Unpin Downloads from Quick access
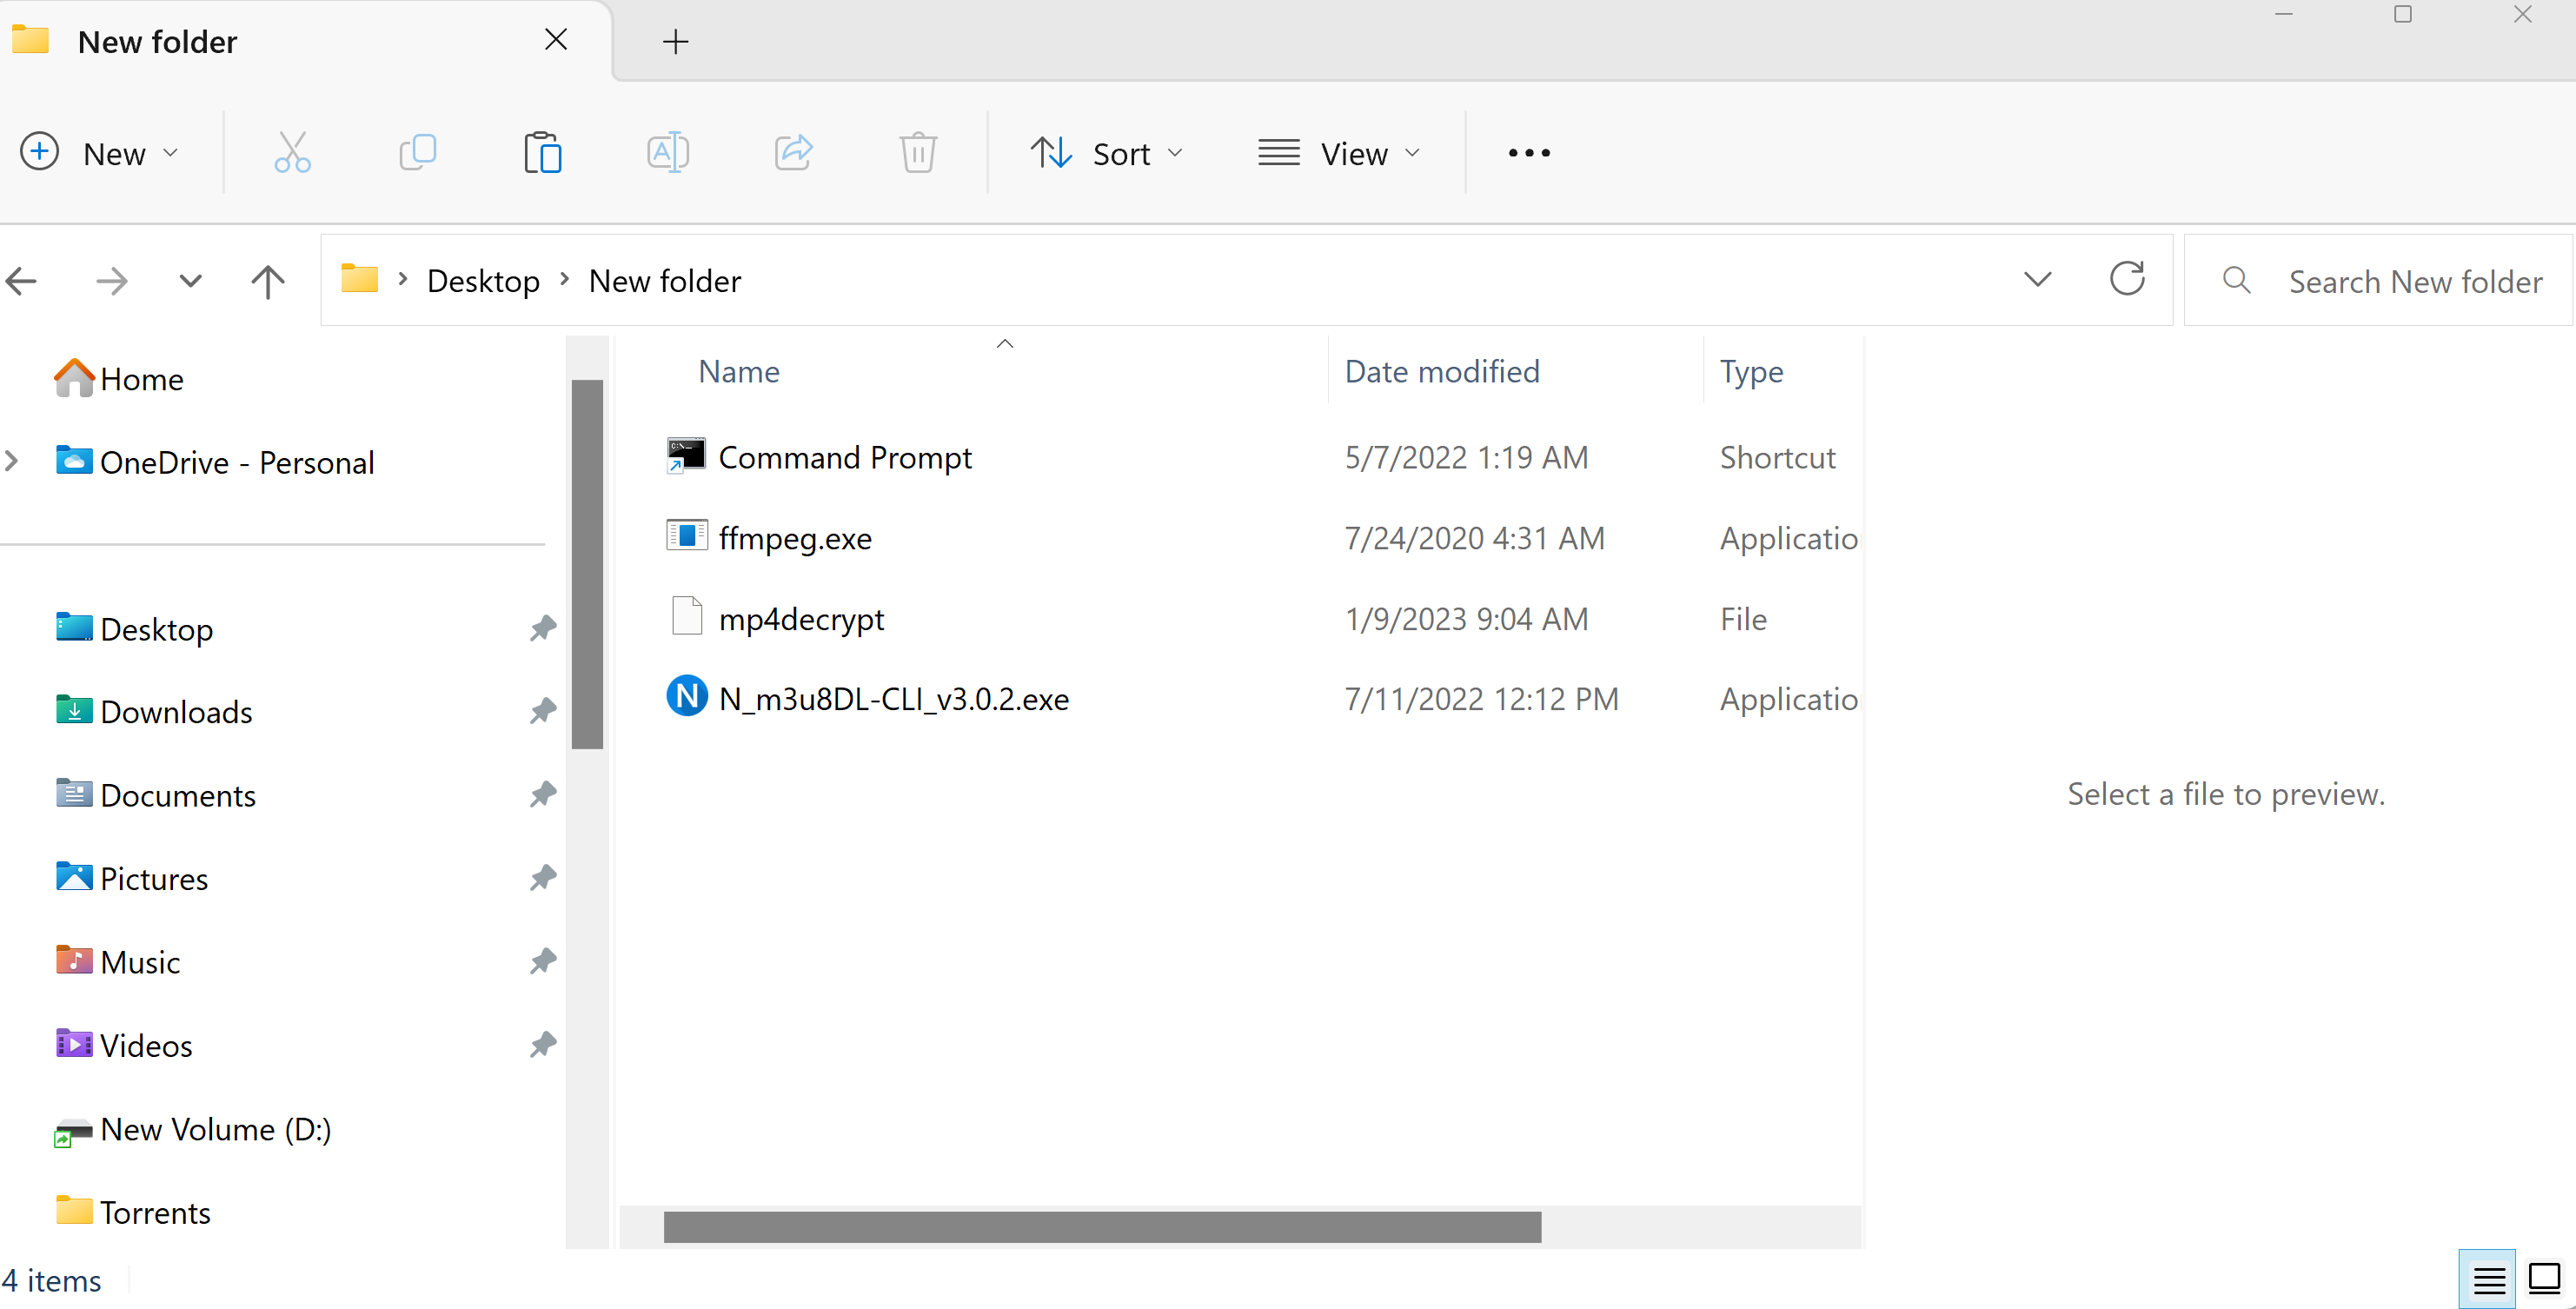This screenshot has width=2576, height=1309. click(542, 711)
